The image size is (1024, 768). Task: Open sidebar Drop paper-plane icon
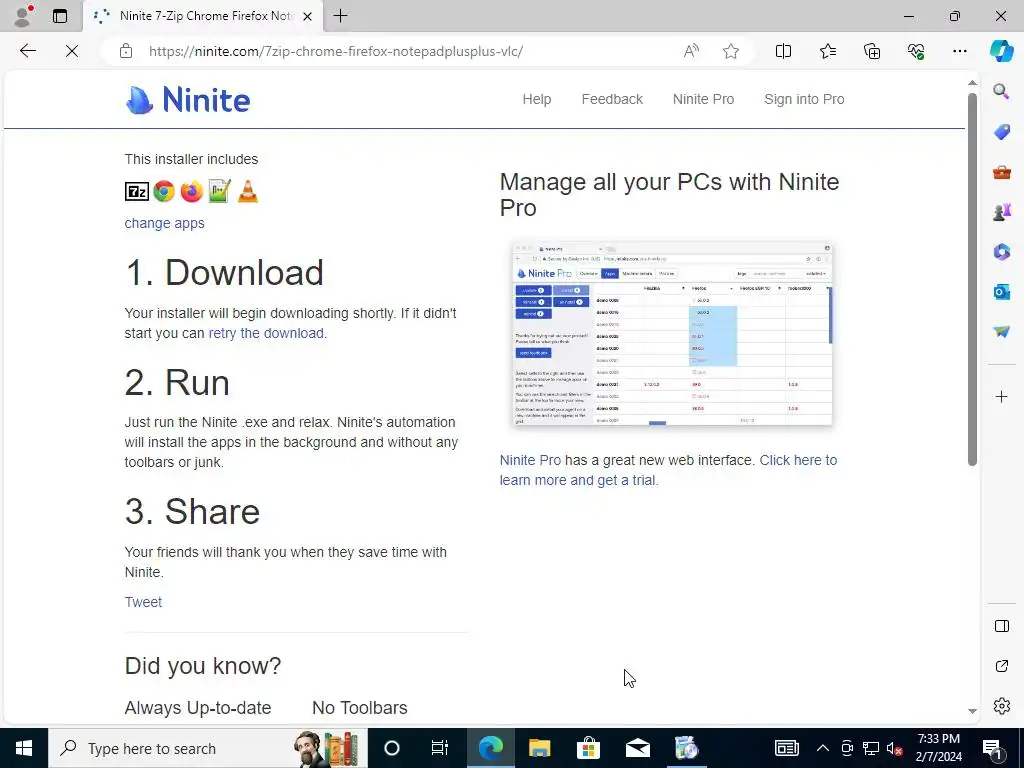tap(1001, 331)
